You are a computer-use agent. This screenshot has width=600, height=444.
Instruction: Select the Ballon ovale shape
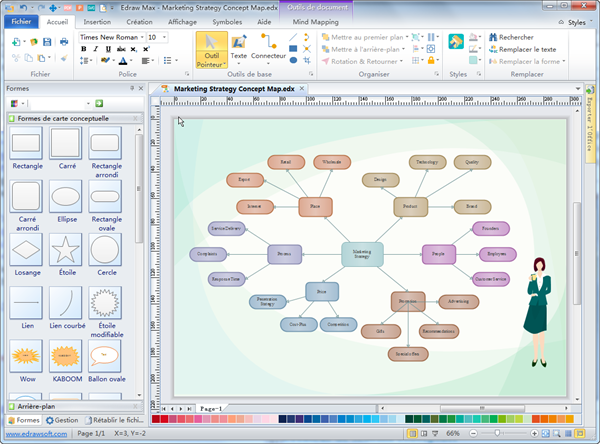[x=105, y=355]
